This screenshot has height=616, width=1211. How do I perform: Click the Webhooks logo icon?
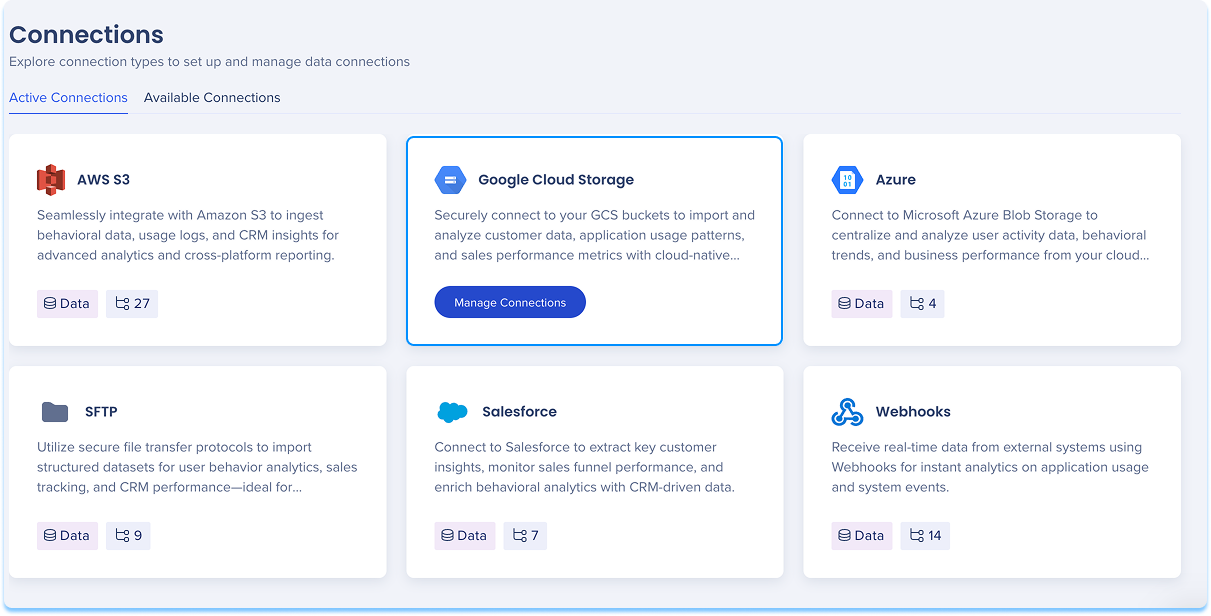(847, 412)
